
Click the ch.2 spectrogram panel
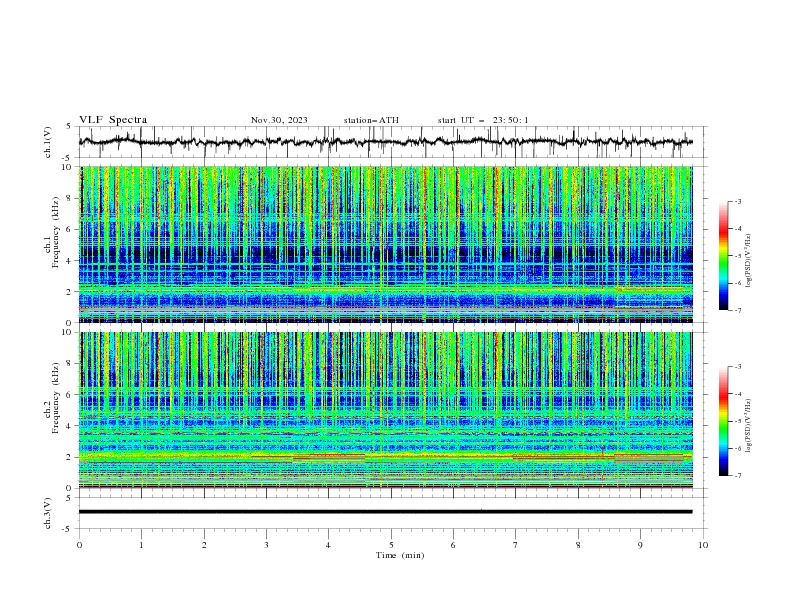click(385, 410)
